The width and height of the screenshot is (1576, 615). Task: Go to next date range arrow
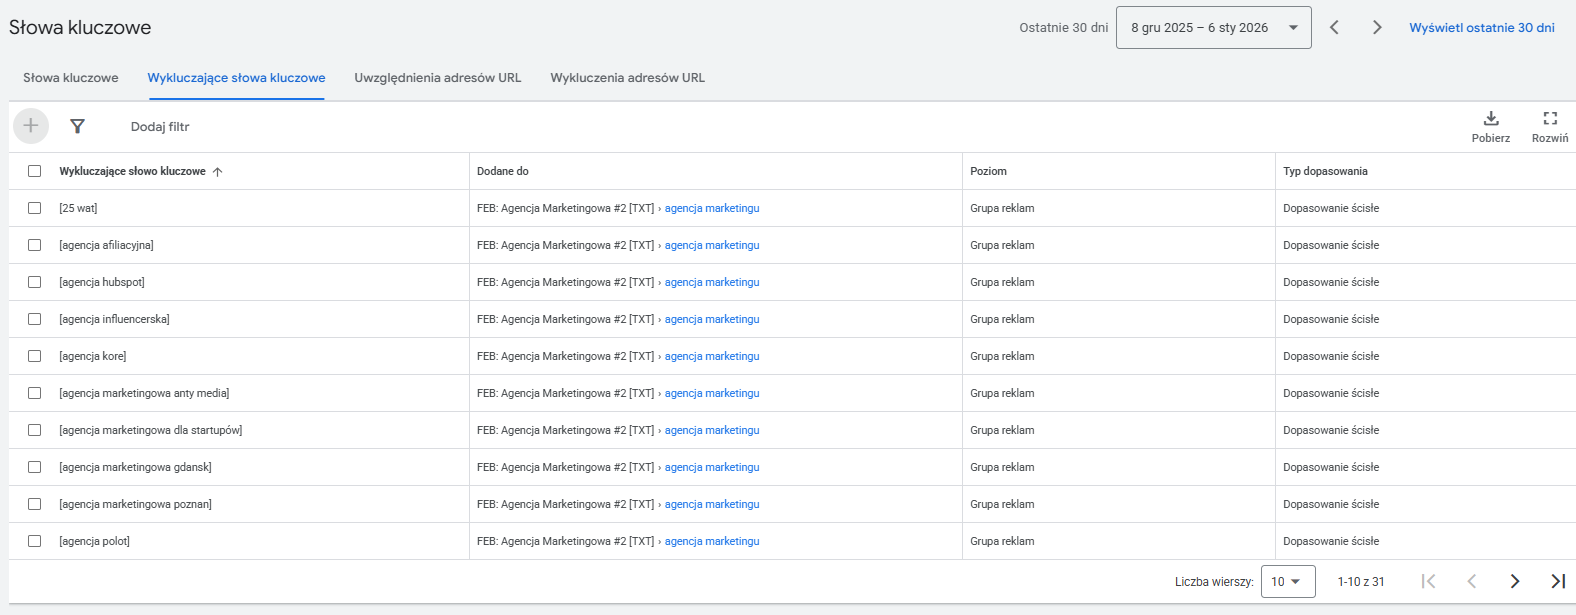tap(1377, 28)
